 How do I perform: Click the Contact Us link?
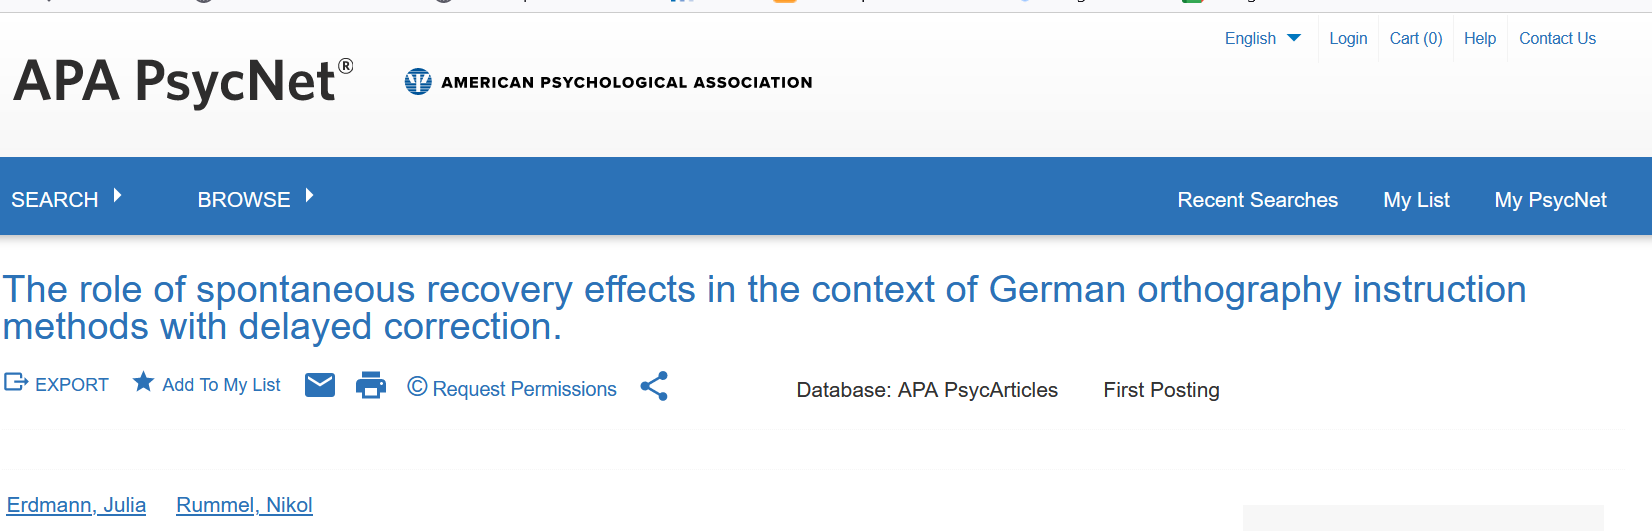click(x=1557, y=38)
